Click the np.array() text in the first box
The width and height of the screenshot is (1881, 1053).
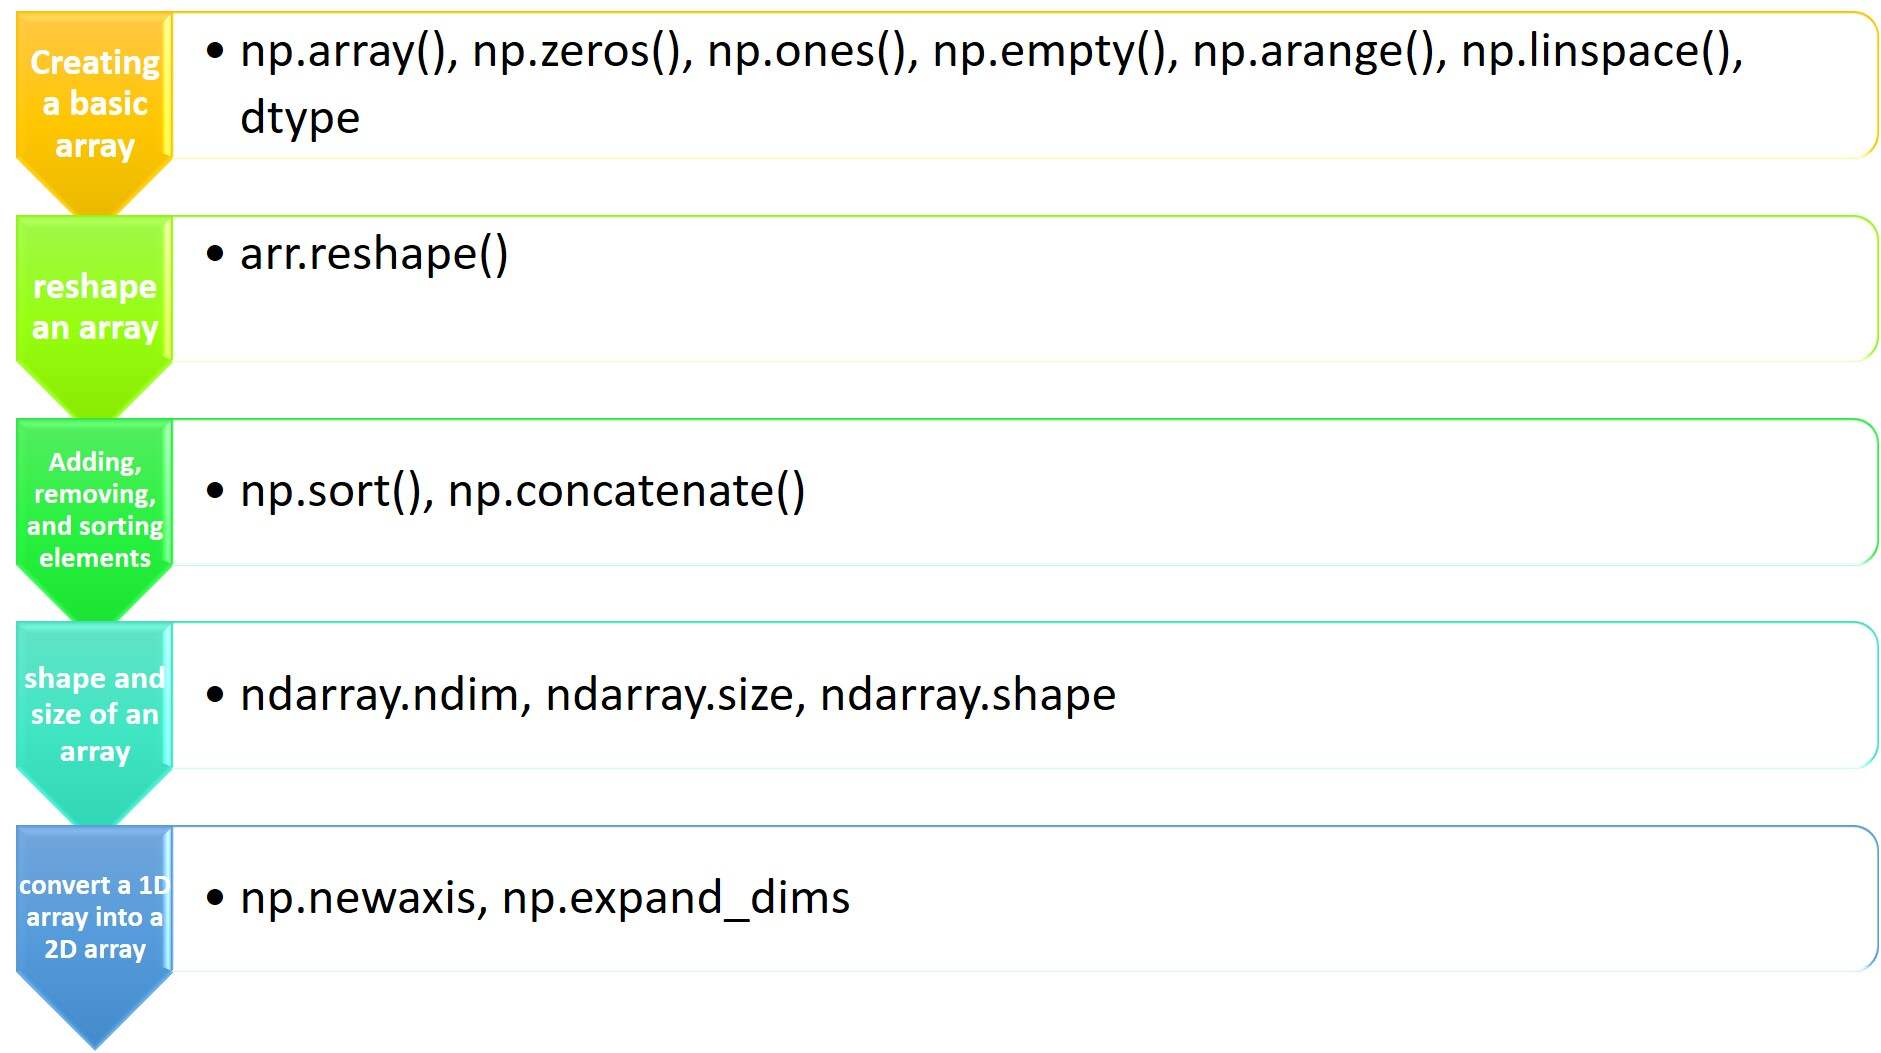(x=348, y=51)
